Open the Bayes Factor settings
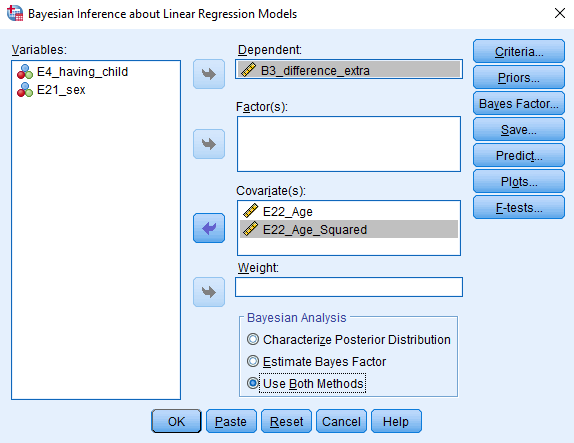 point(519,104)
